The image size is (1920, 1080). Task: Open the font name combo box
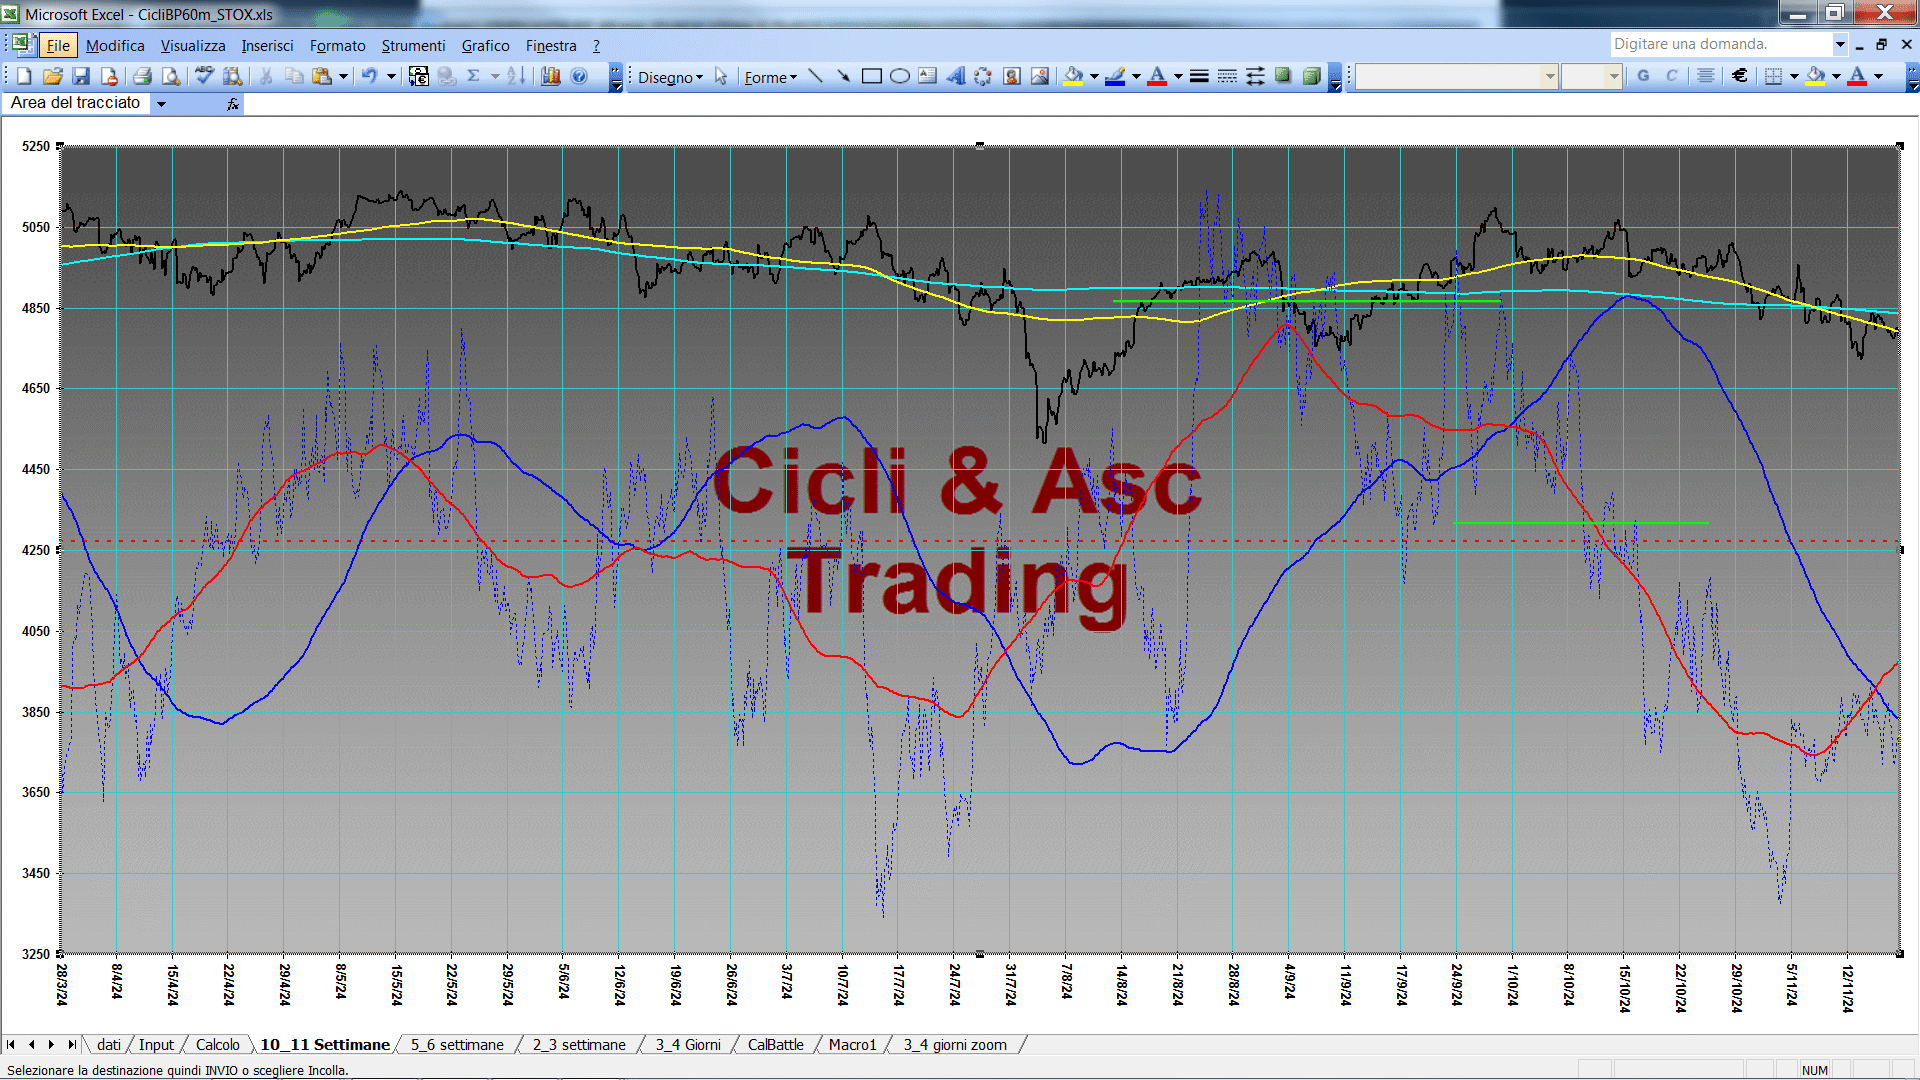click(1456, 76)
